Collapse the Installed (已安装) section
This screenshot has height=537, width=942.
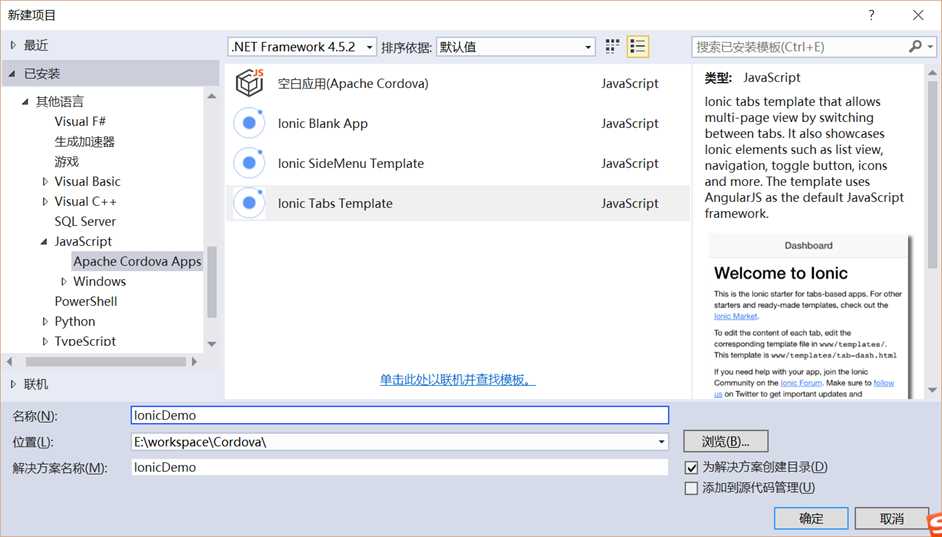[x=13, y=74]
